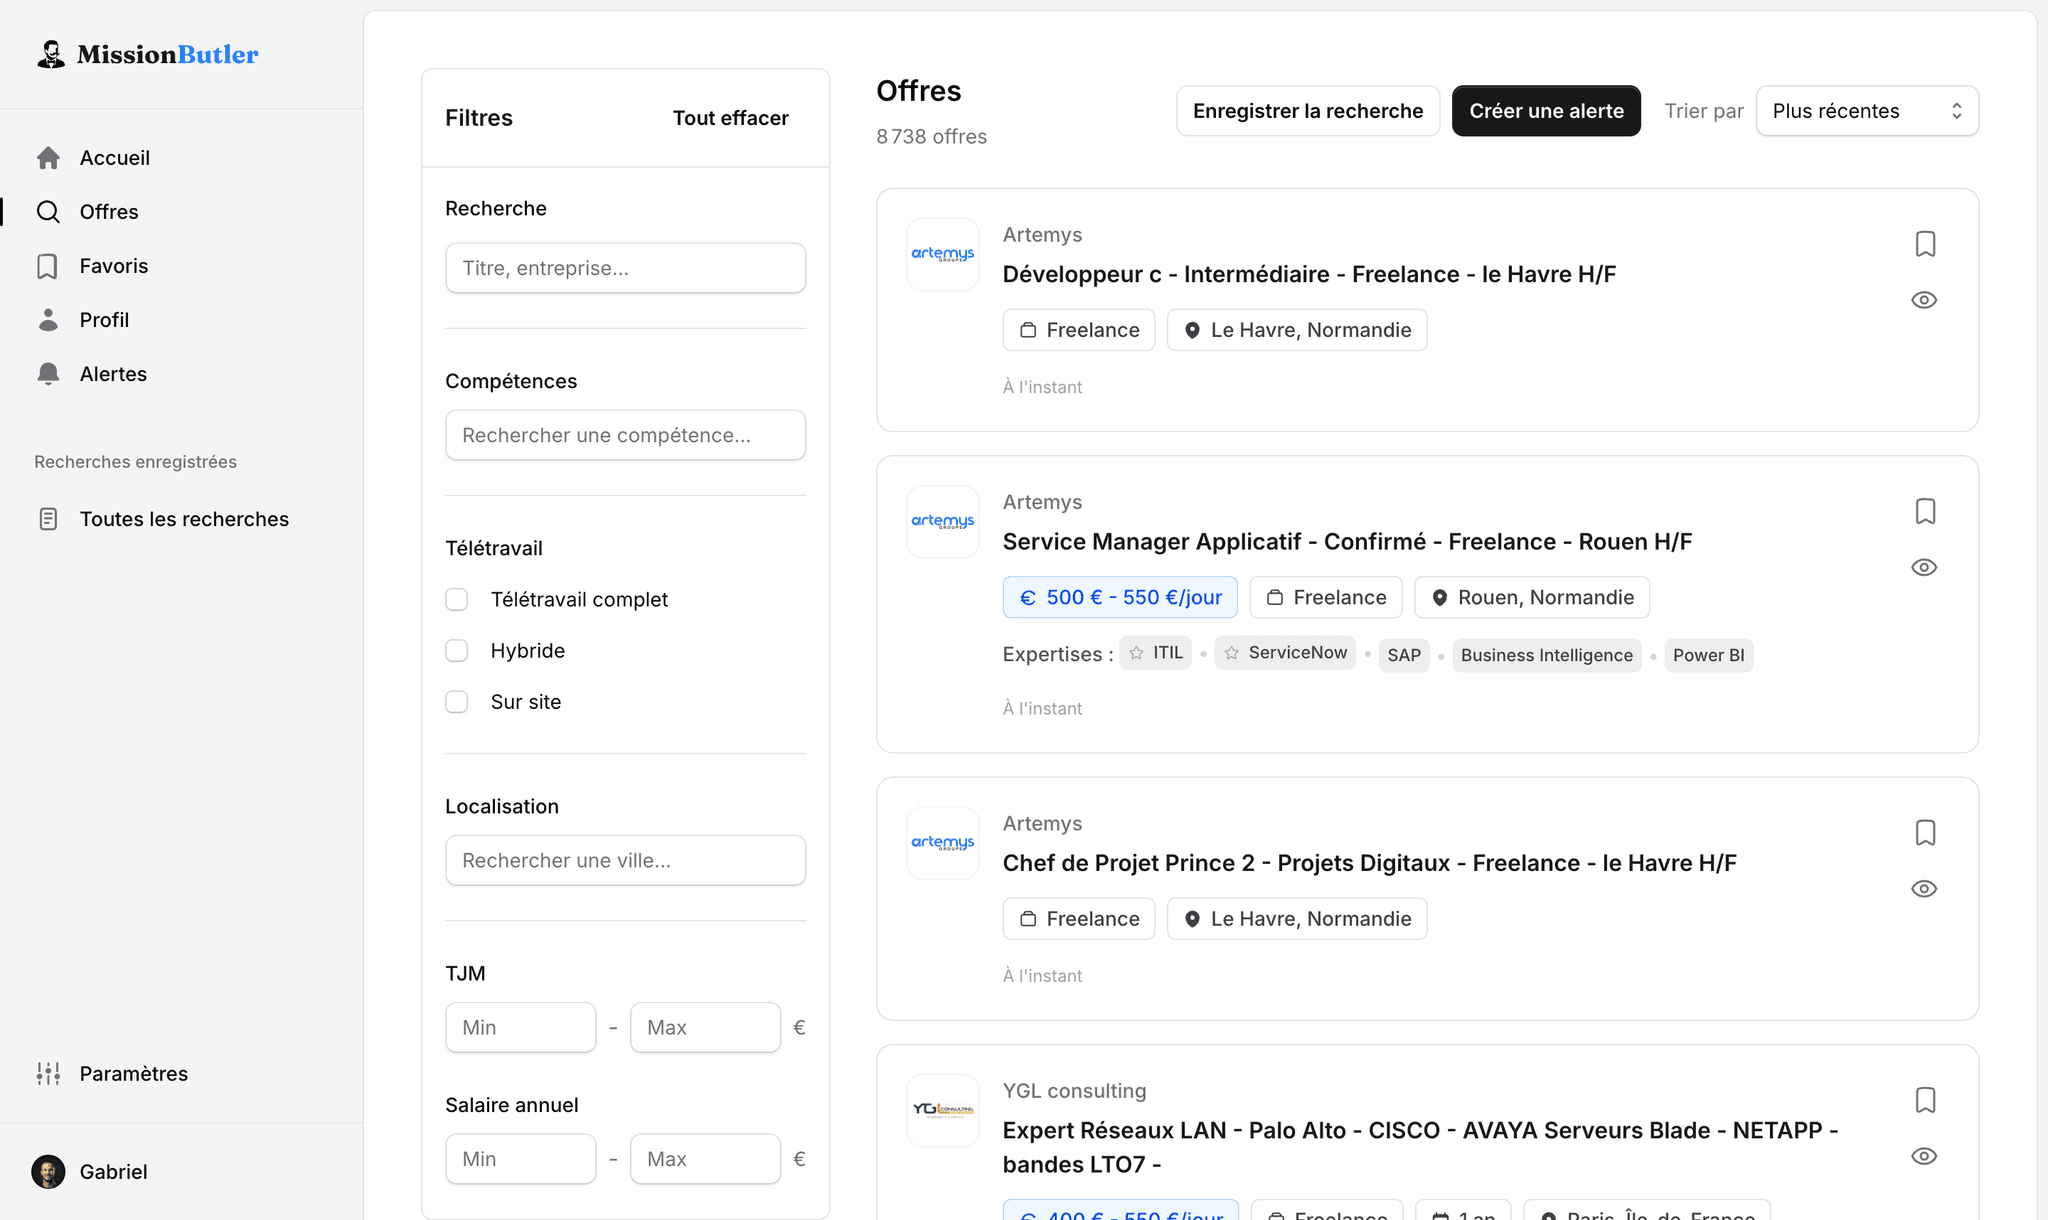The image size is (2048, 1220).
Task: Toggle eye icon on Développeur c offer
Action: (x=1924, y=300)
